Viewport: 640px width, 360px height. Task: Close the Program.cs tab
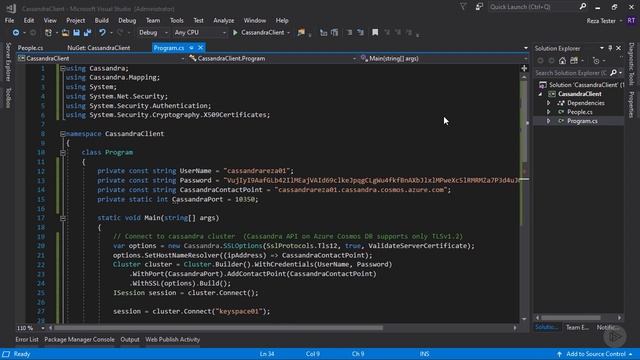[200, 48]
